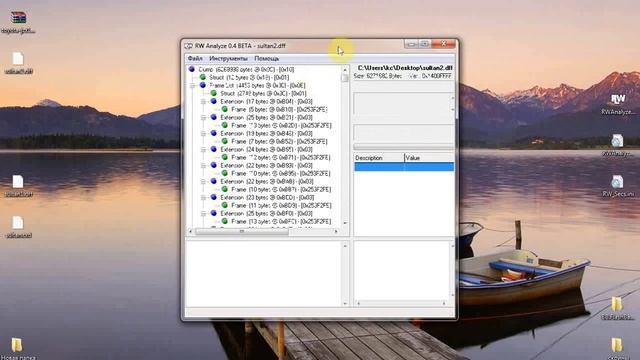Click the green icon of Frame 11 bytes row
640x360 pixels.
pos(224,205)
